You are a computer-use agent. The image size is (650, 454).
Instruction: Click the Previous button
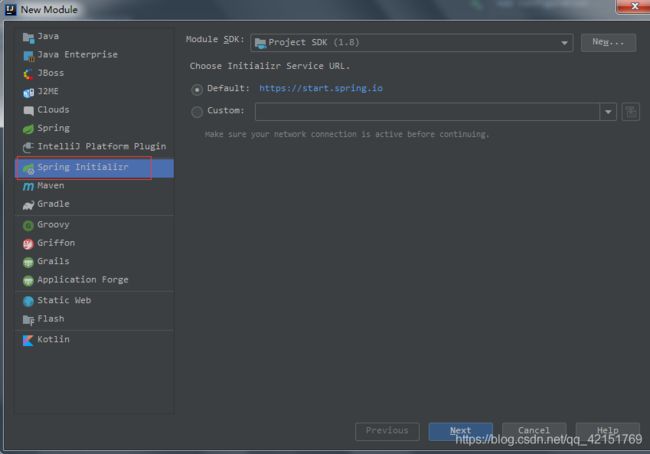pos(387,431)
